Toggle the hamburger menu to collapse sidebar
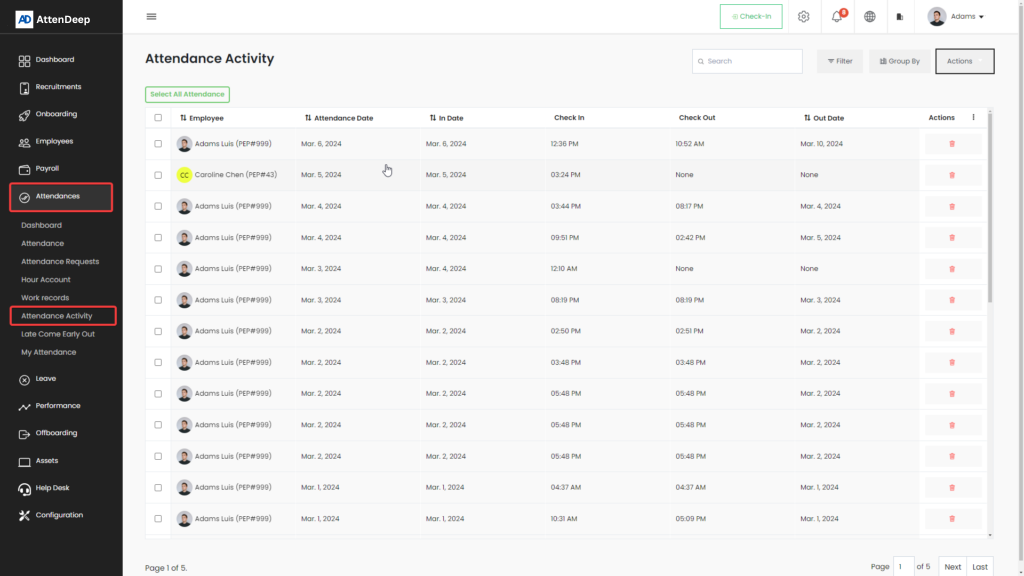Image resolution: width=1024 pixels, height=576 pixels. click(x=151, y=17)
